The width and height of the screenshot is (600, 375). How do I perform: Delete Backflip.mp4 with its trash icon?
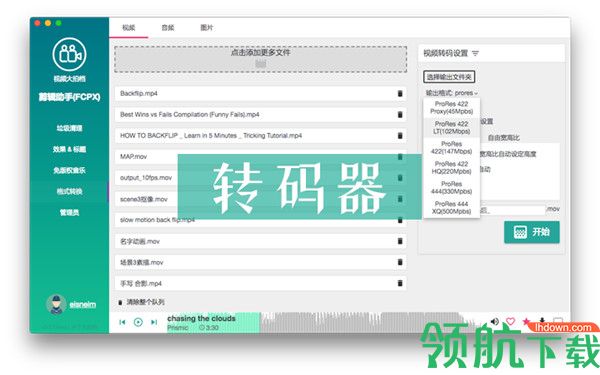[400, 93]
